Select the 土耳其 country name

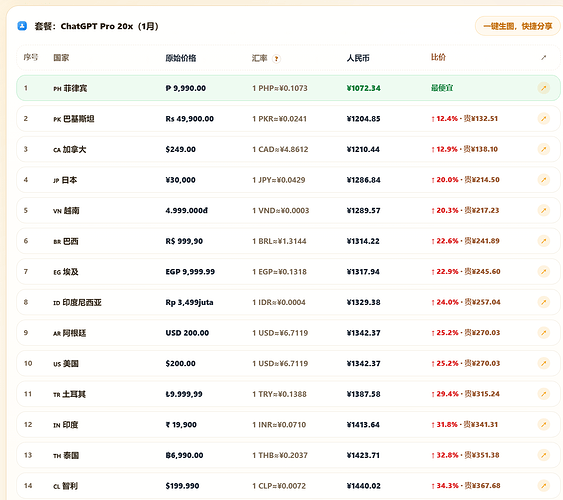(x=74, y=394)
